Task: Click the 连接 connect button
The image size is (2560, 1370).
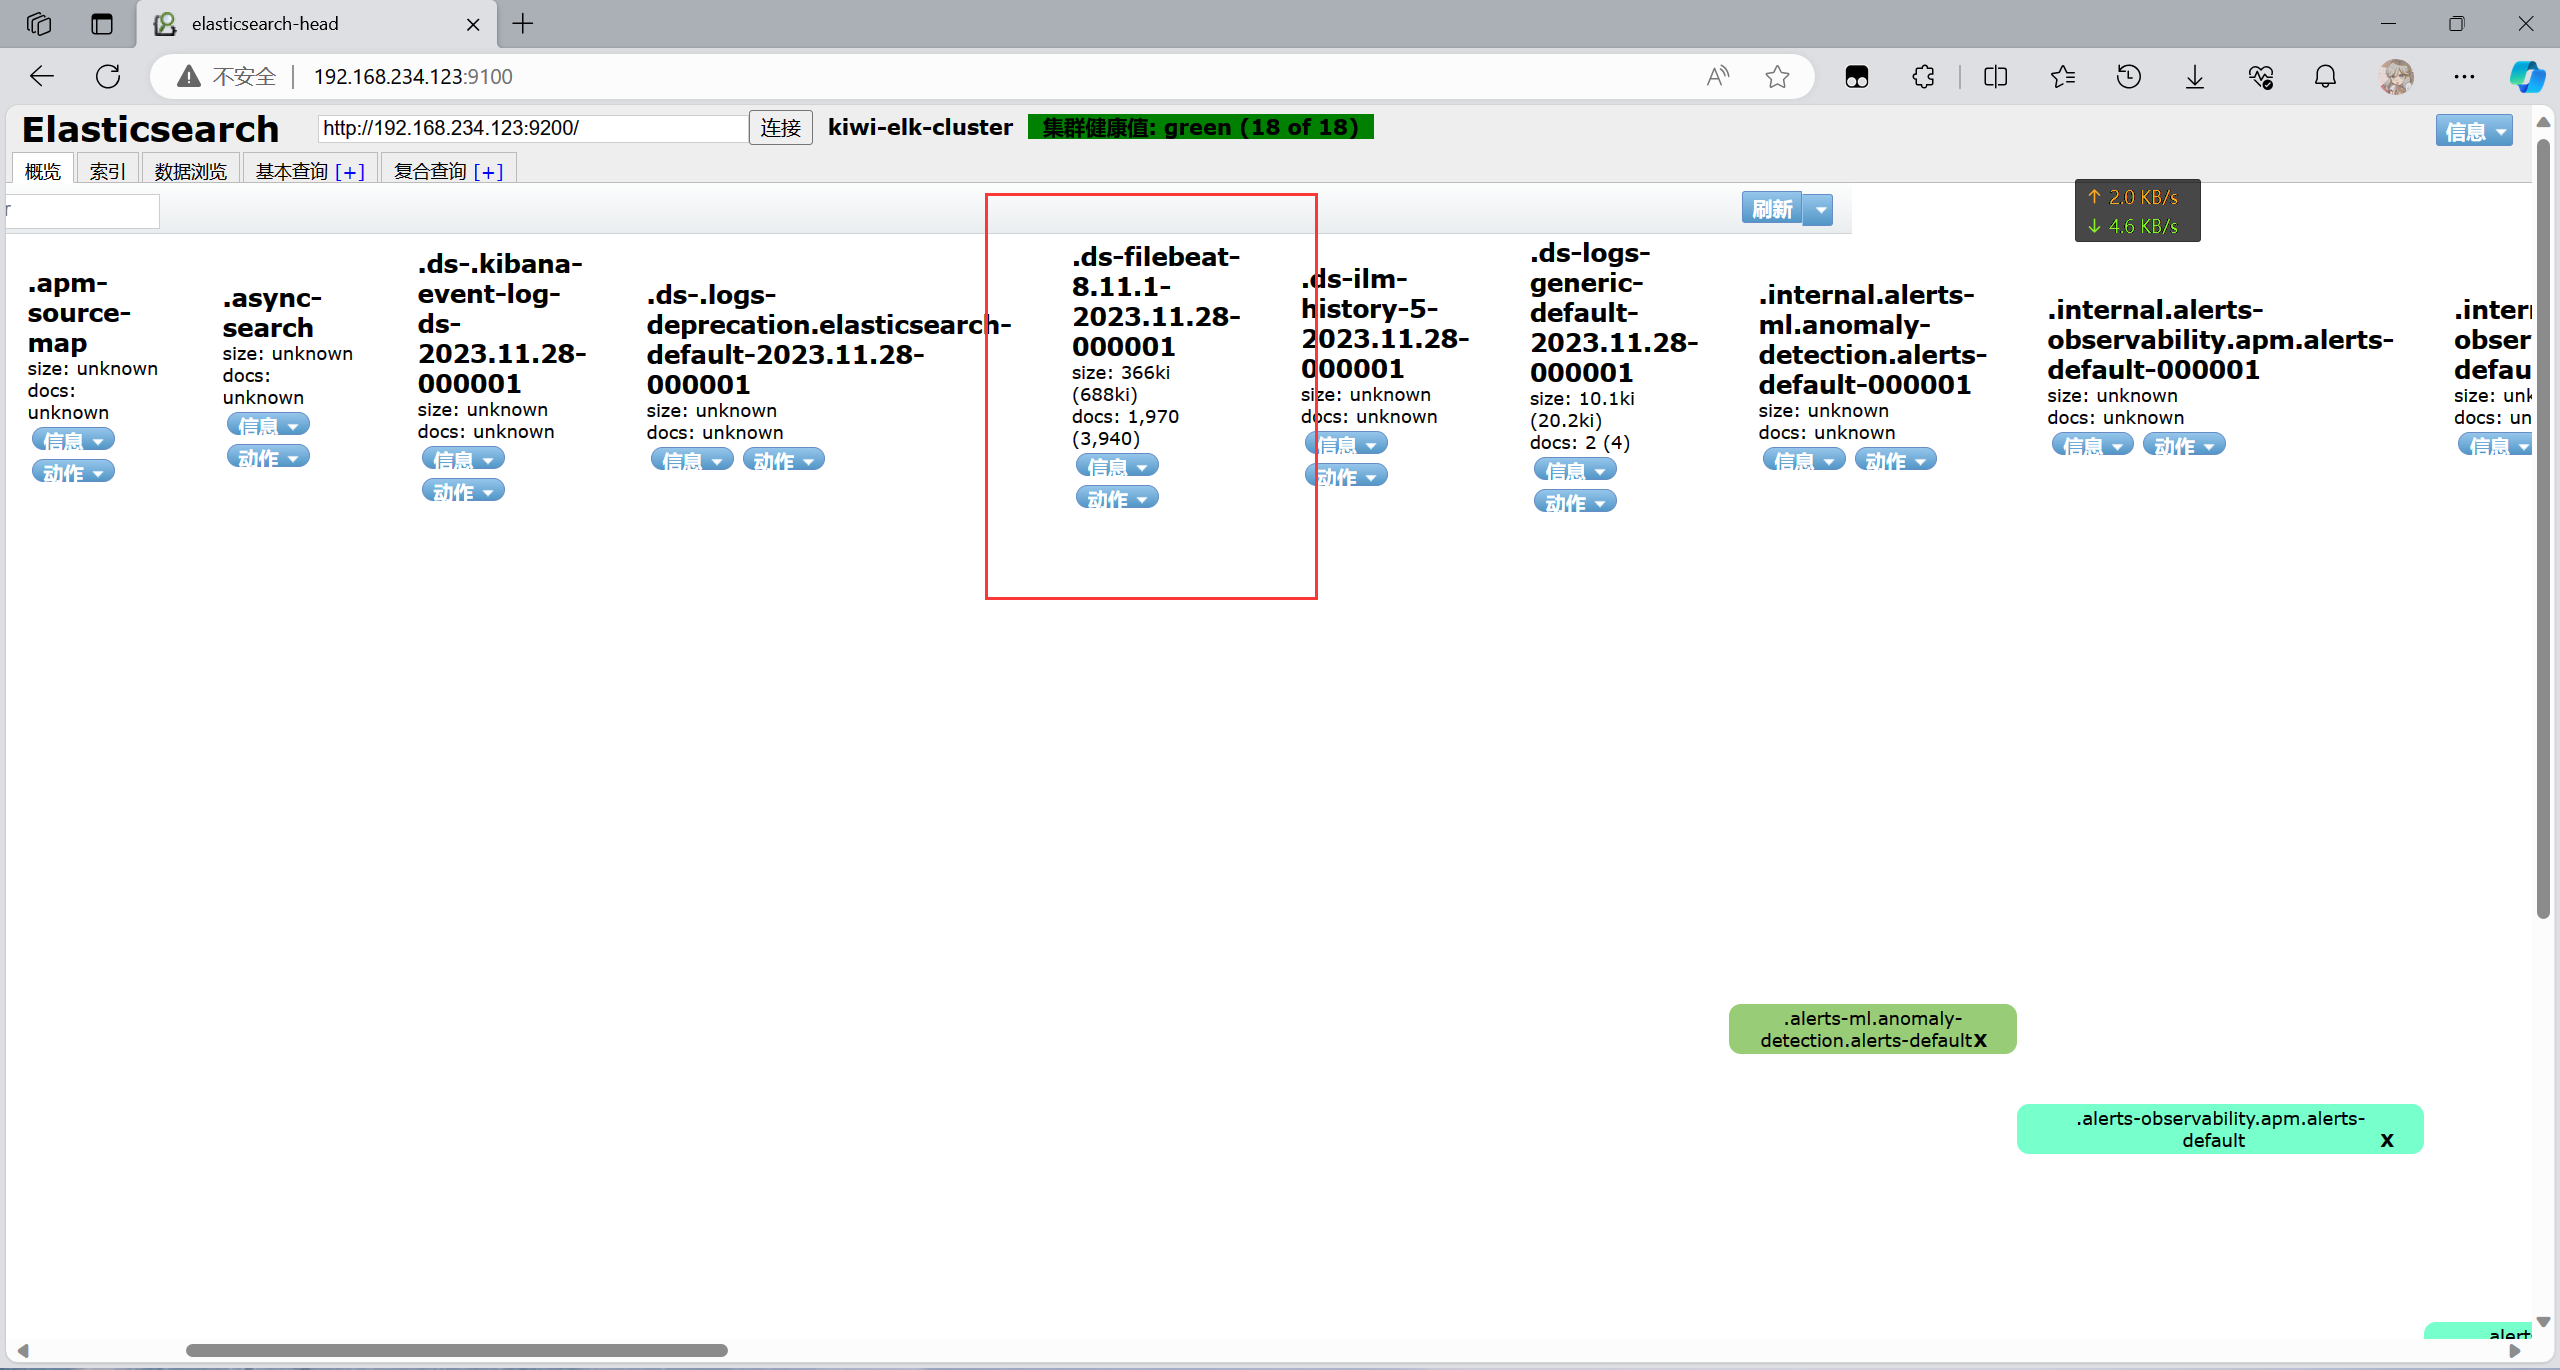Action: [780, 128]
